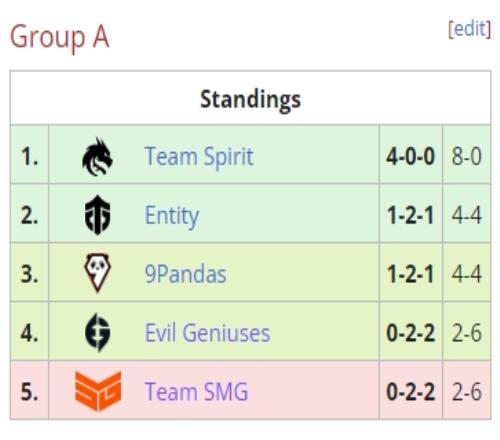
Task: Click the 9Pandas panda logo
Action: click(97, 273)
